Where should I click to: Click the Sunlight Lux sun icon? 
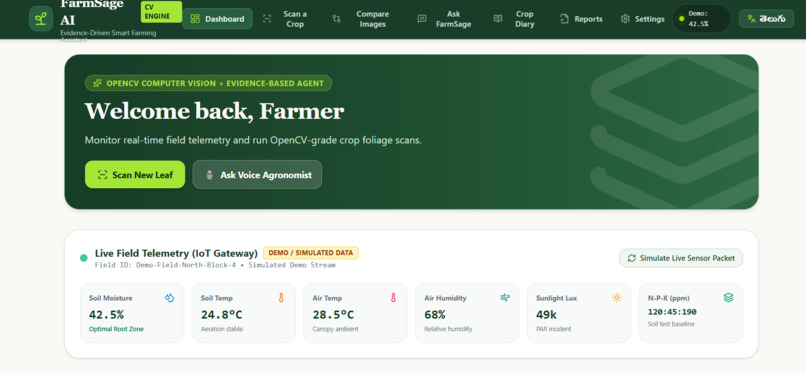click(617, 297)
